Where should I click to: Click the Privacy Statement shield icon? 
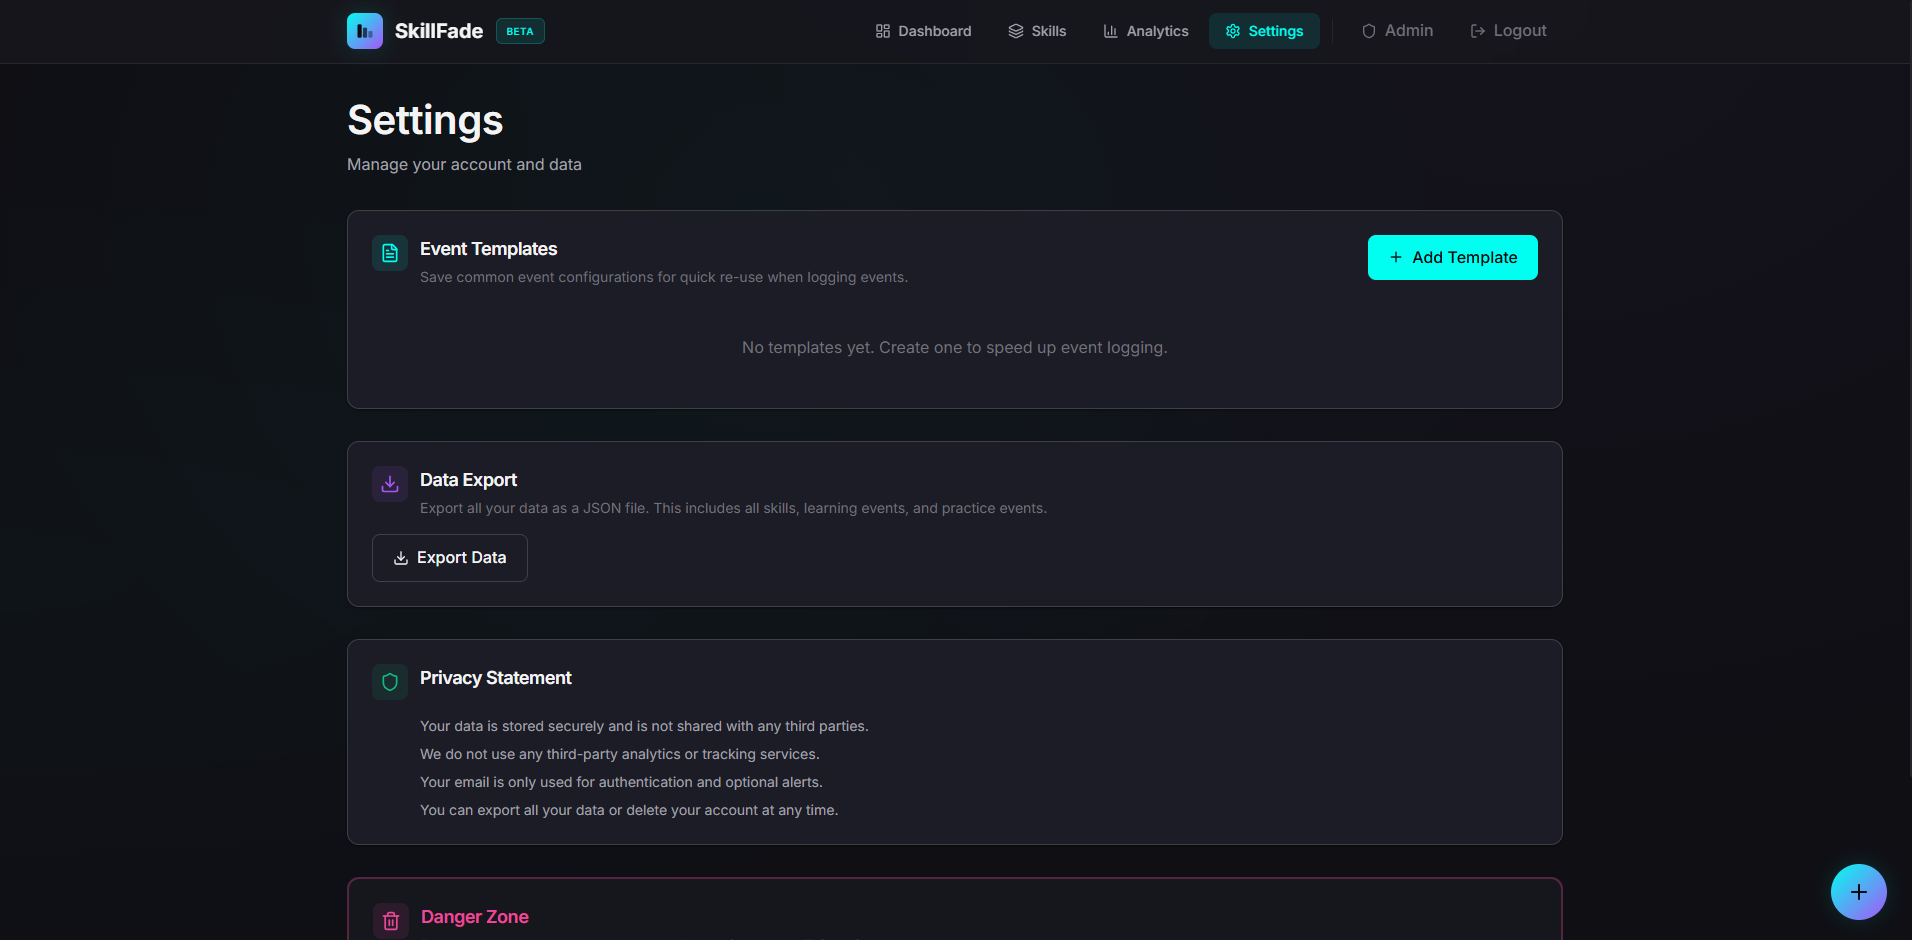pyautogui.click(x=389, y=682)
